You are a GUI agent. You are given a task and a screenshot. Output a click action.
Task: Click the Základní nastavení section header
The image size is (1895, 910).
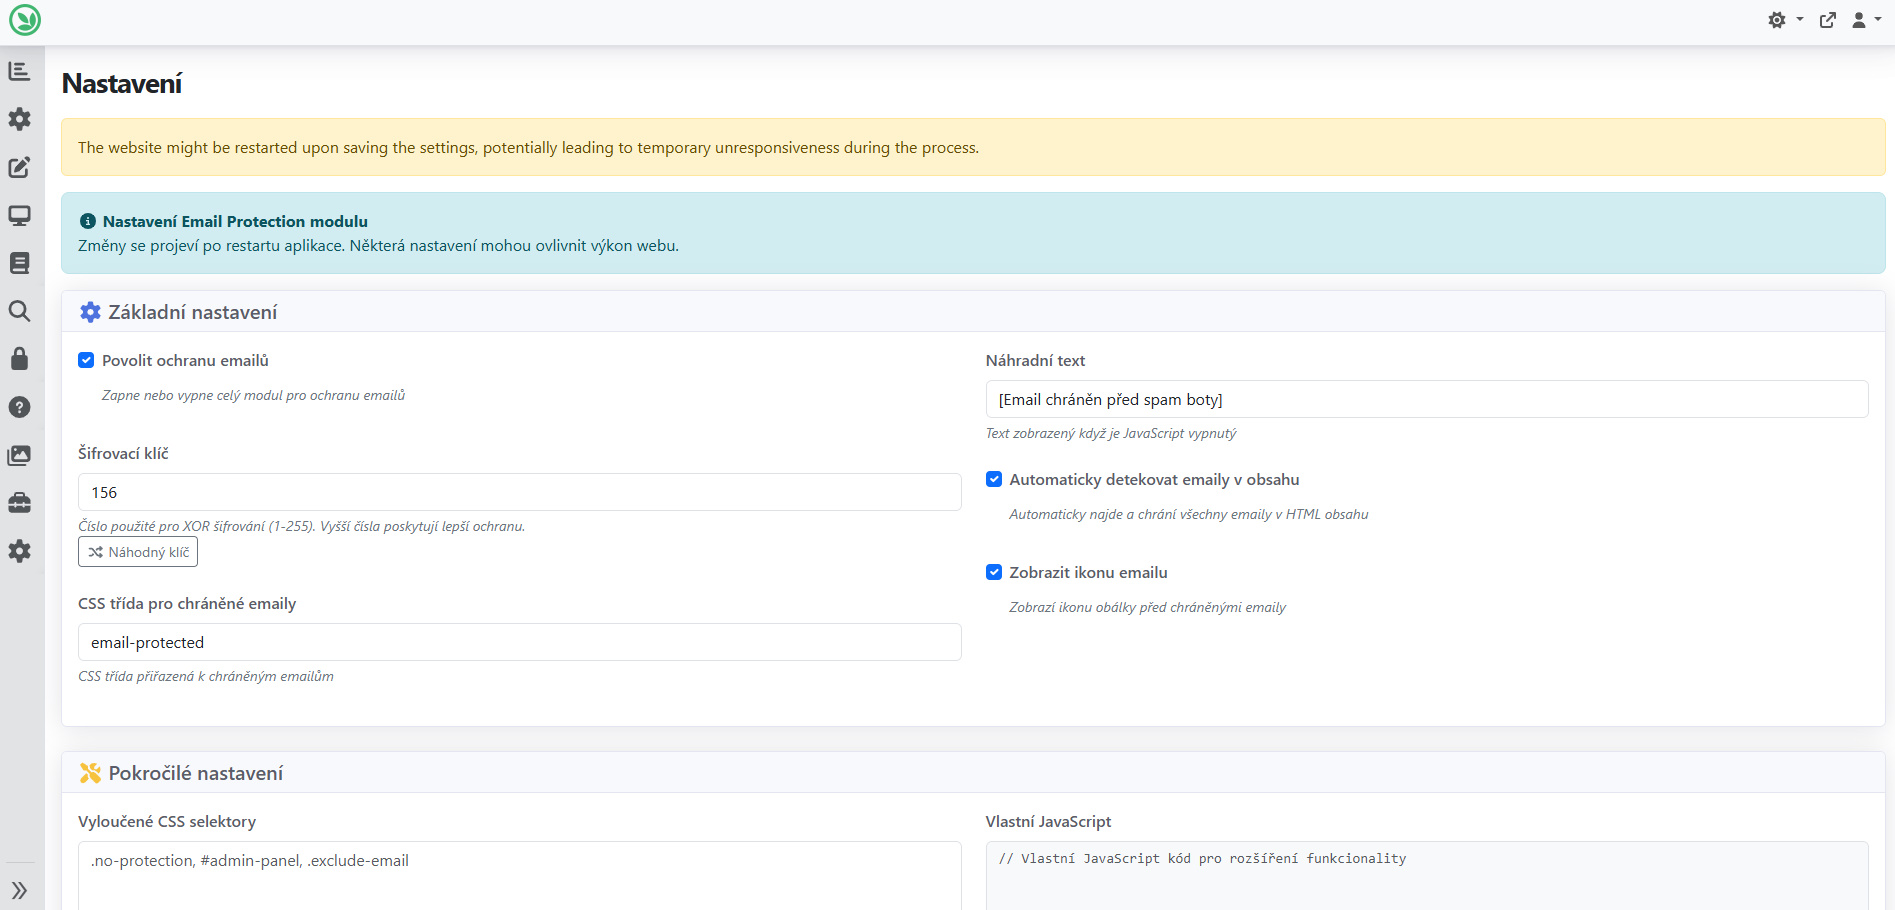[x=973, y=312]
